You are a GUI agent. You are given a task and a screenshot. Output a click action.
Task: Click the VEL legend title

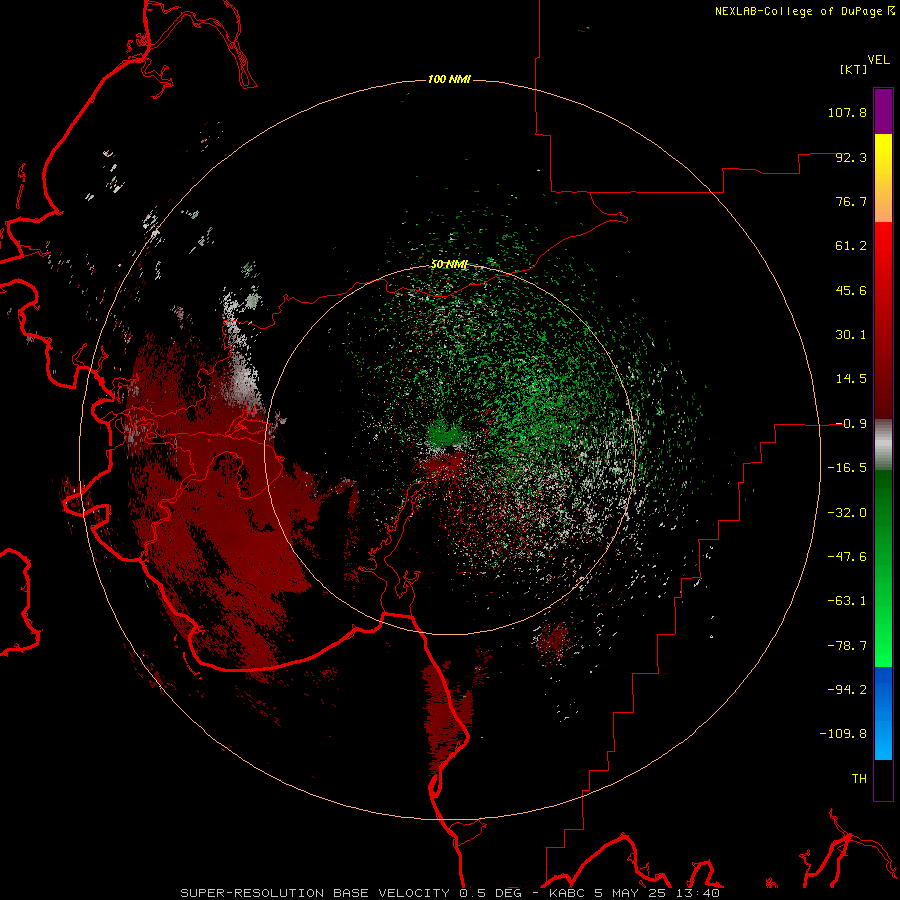pos(878,60)
